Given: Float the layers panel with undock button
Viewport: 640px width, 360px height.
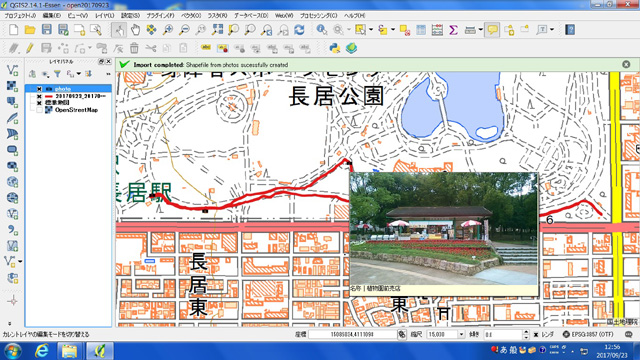Looking at the screenshot, I should 101,62.
